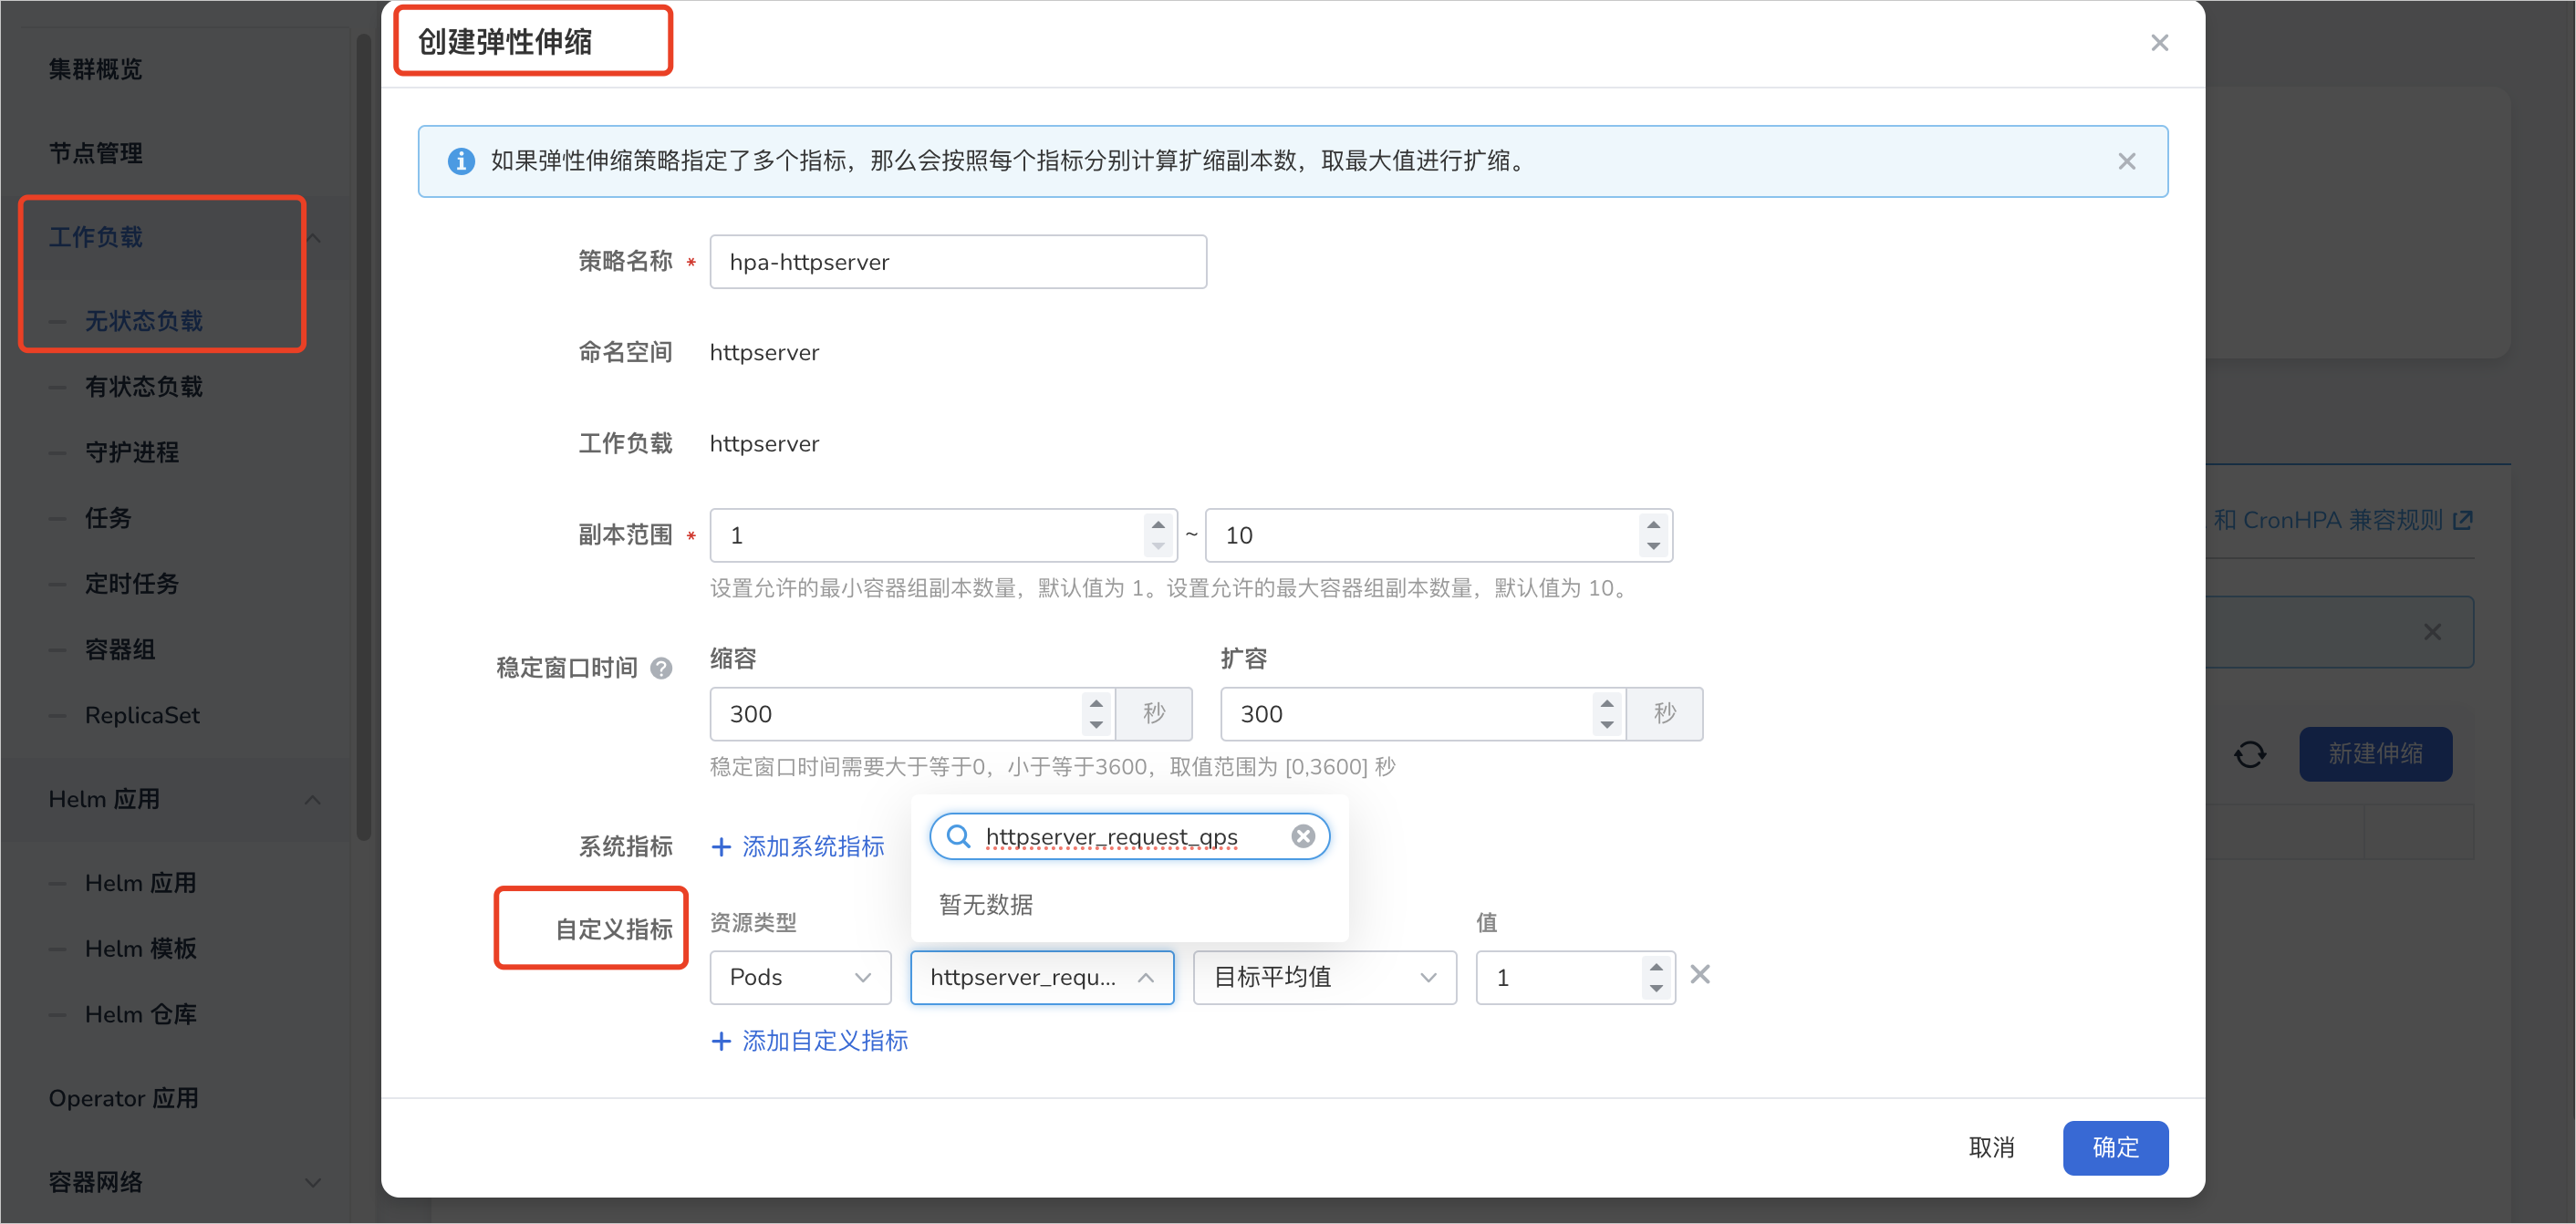Click the sidebar vertical scrollbar
Screen dimensions: 2576x1224
tap(364, 438)
